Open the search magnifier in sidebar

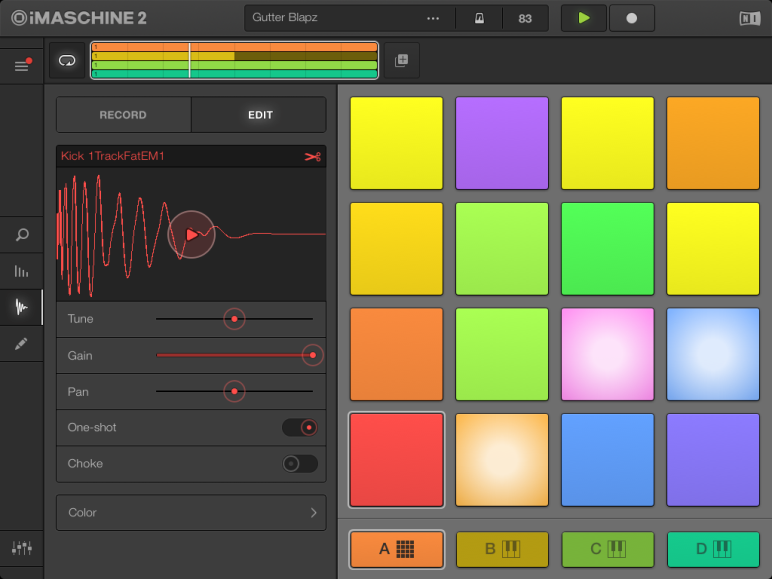[x=22, y=235]
